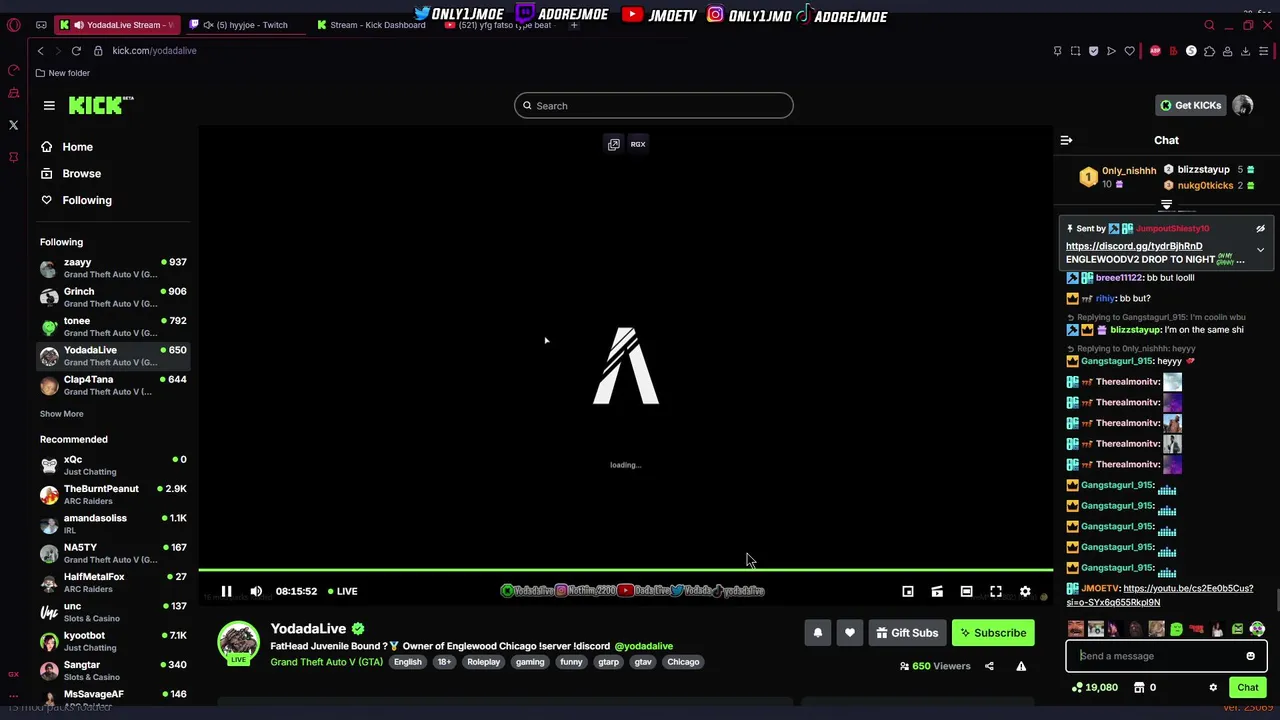Image resolution: width=1280 pixels, height=720 pixels.
Task: Expand following list with Show More
Action: (61, 414)
